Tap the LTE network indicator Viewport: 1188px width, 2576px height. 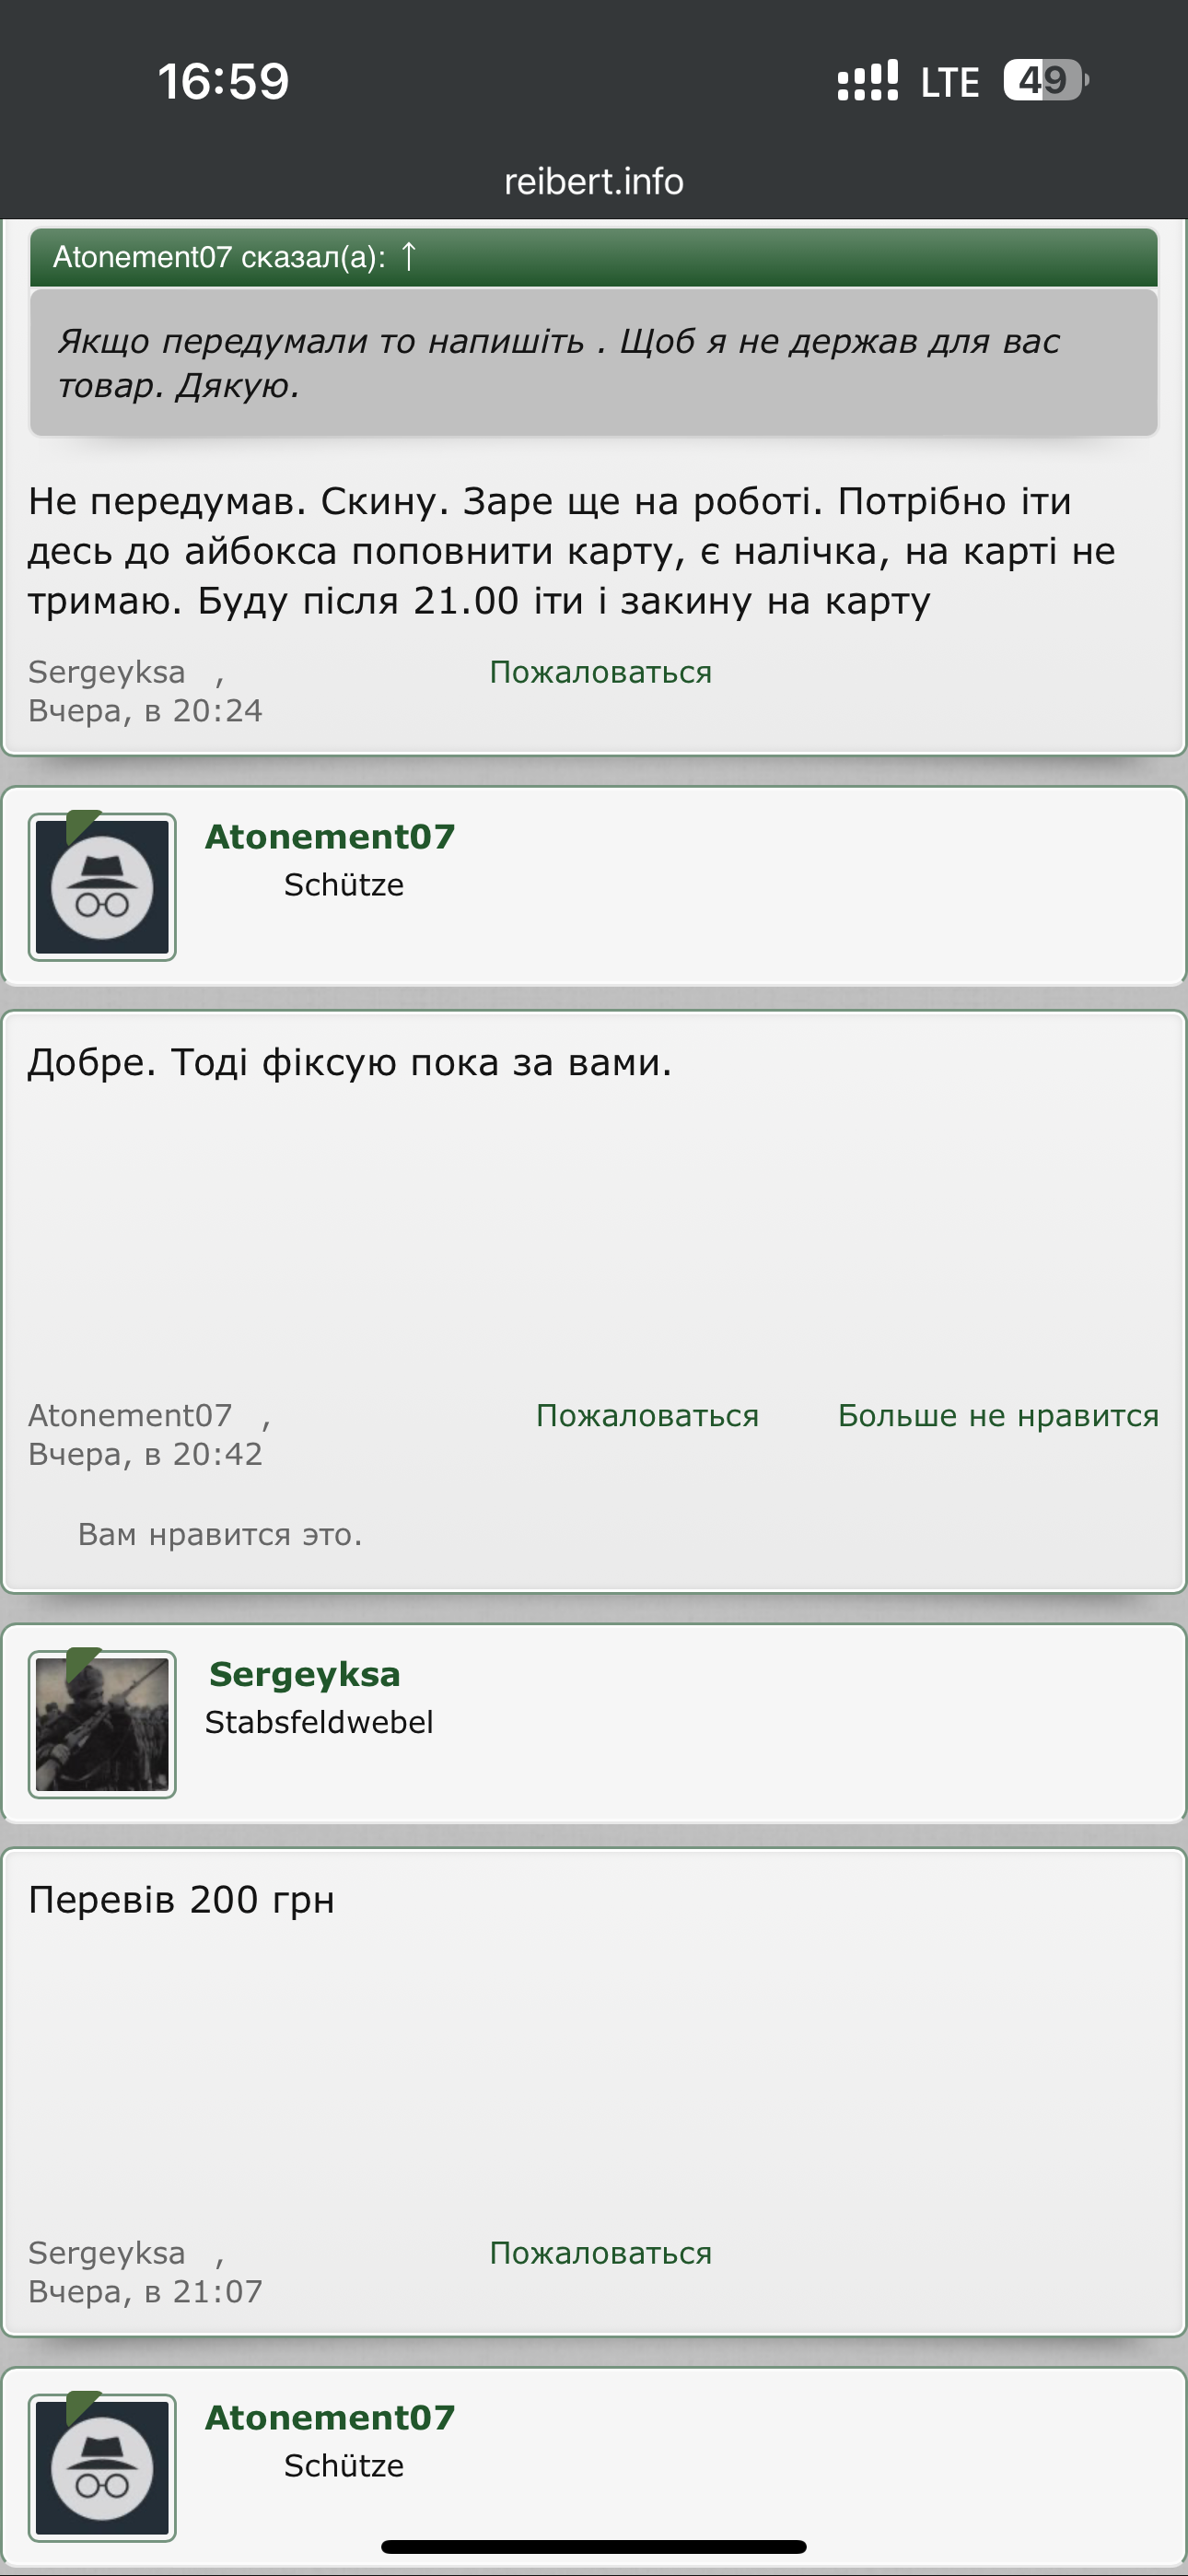949,82
